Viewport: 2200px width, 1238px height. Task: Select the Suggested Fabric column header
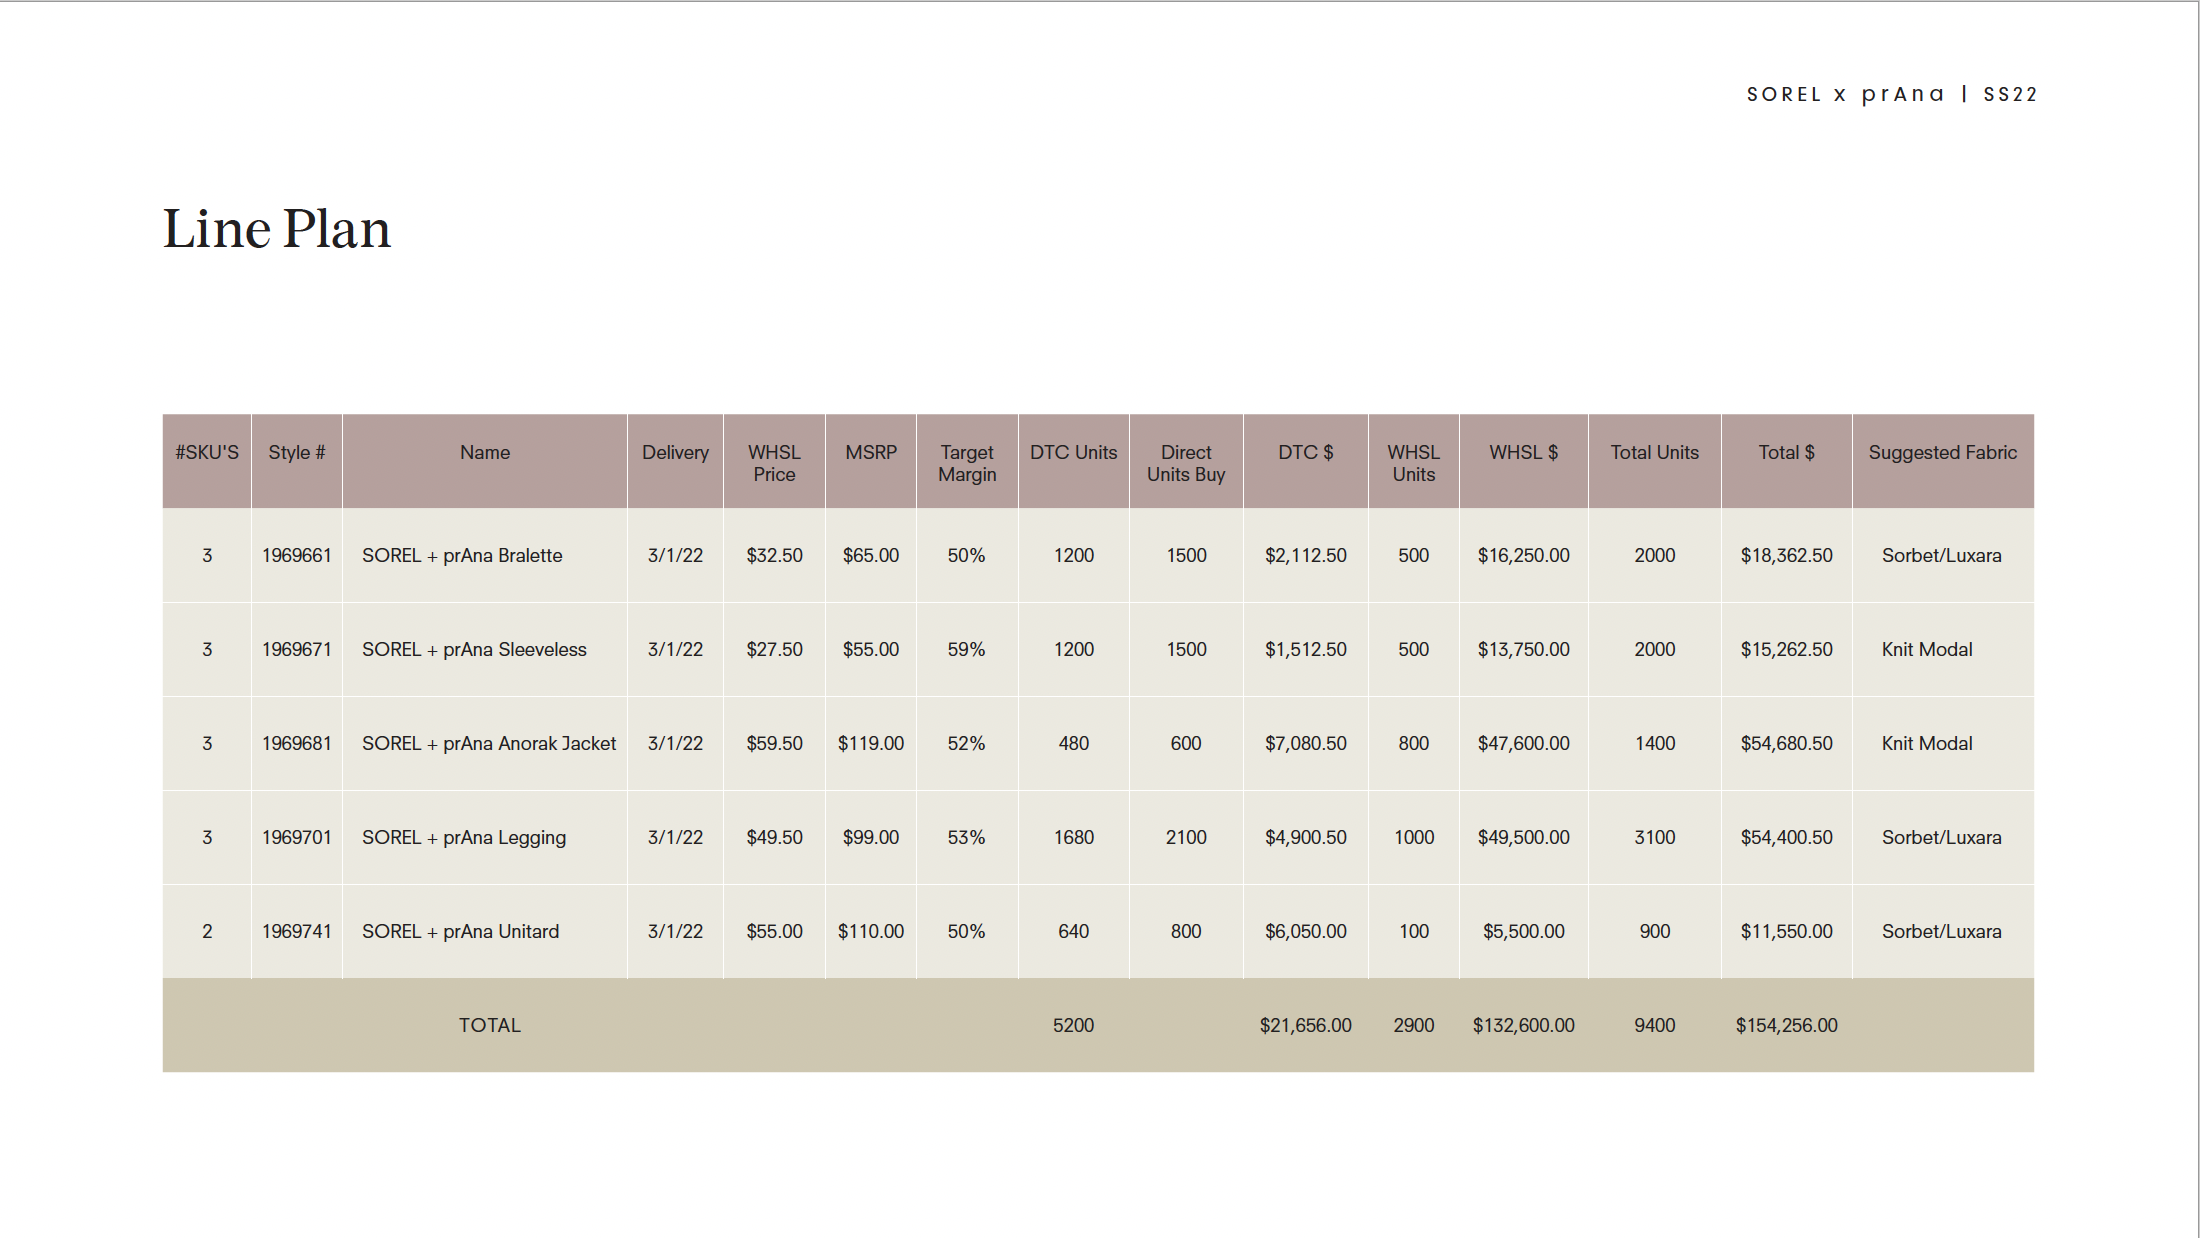(1942, 453)
